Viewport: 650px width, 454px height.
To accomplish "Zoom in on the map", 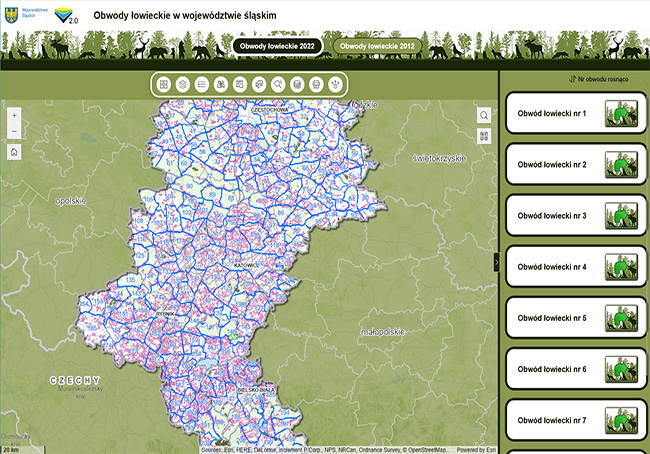I will pos(14,116).
